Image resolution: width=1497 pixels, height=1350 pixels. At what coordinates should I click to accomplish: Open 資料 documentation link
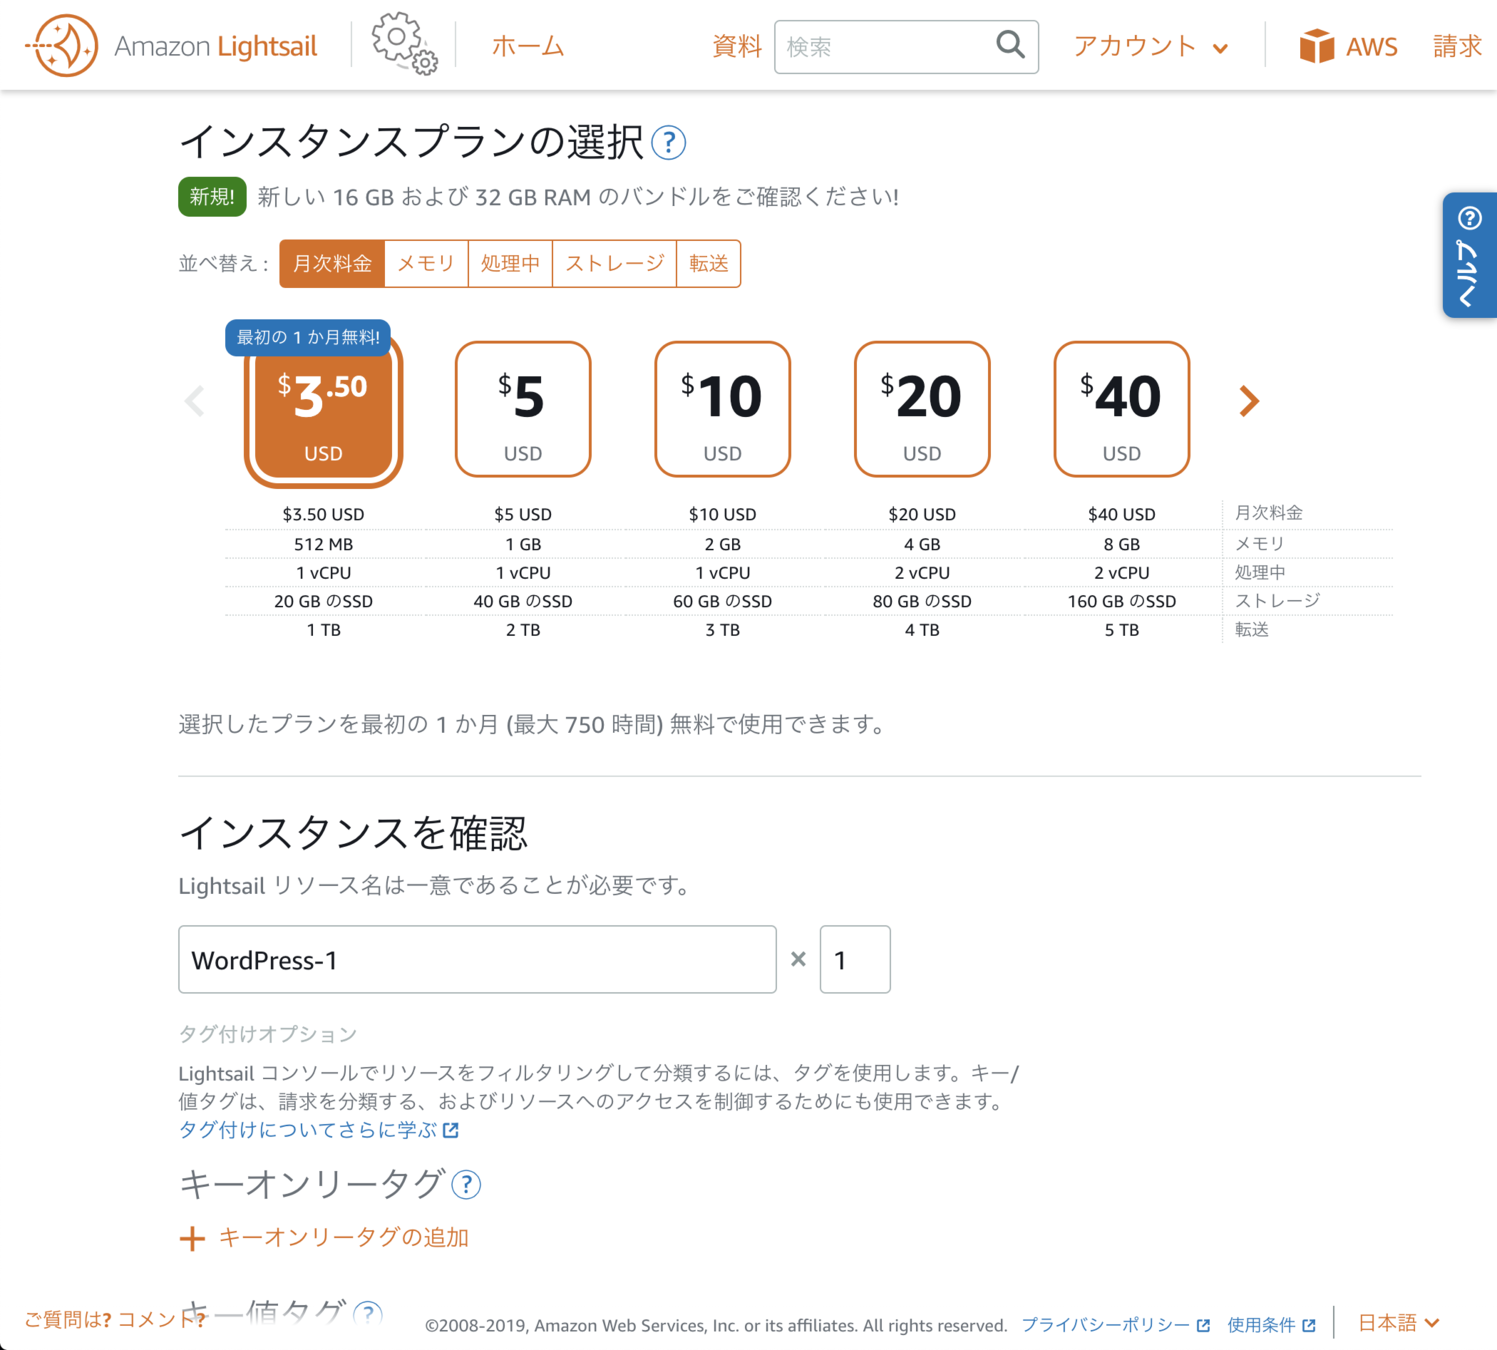tap(737, 46)
